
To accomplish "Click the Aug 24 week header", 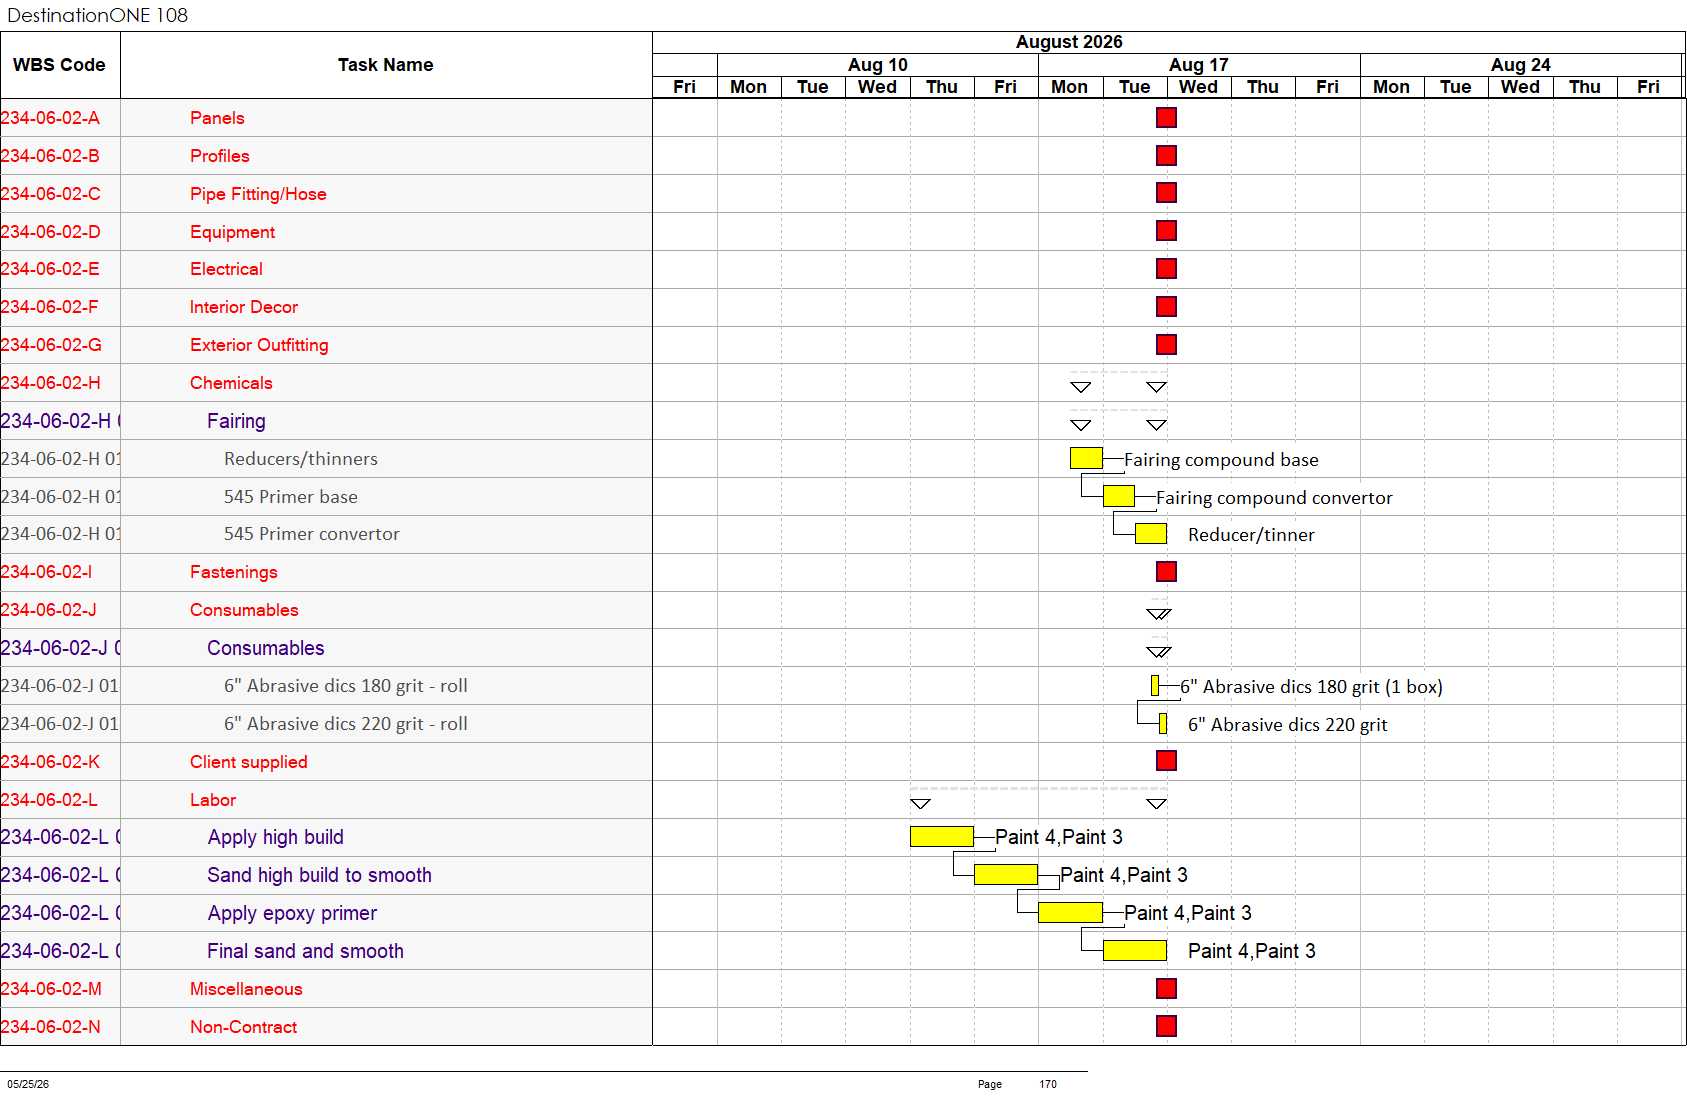I will [x=1520, y=65].
